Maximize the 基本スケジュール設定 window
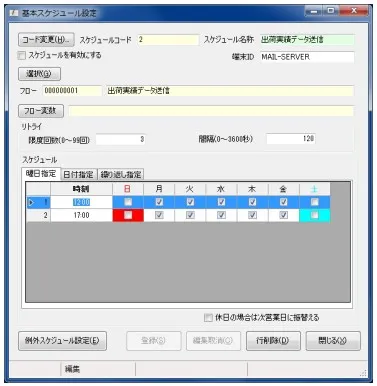This screenshot has height=386, width=377. pyautogui.click(x=331, y=12)
